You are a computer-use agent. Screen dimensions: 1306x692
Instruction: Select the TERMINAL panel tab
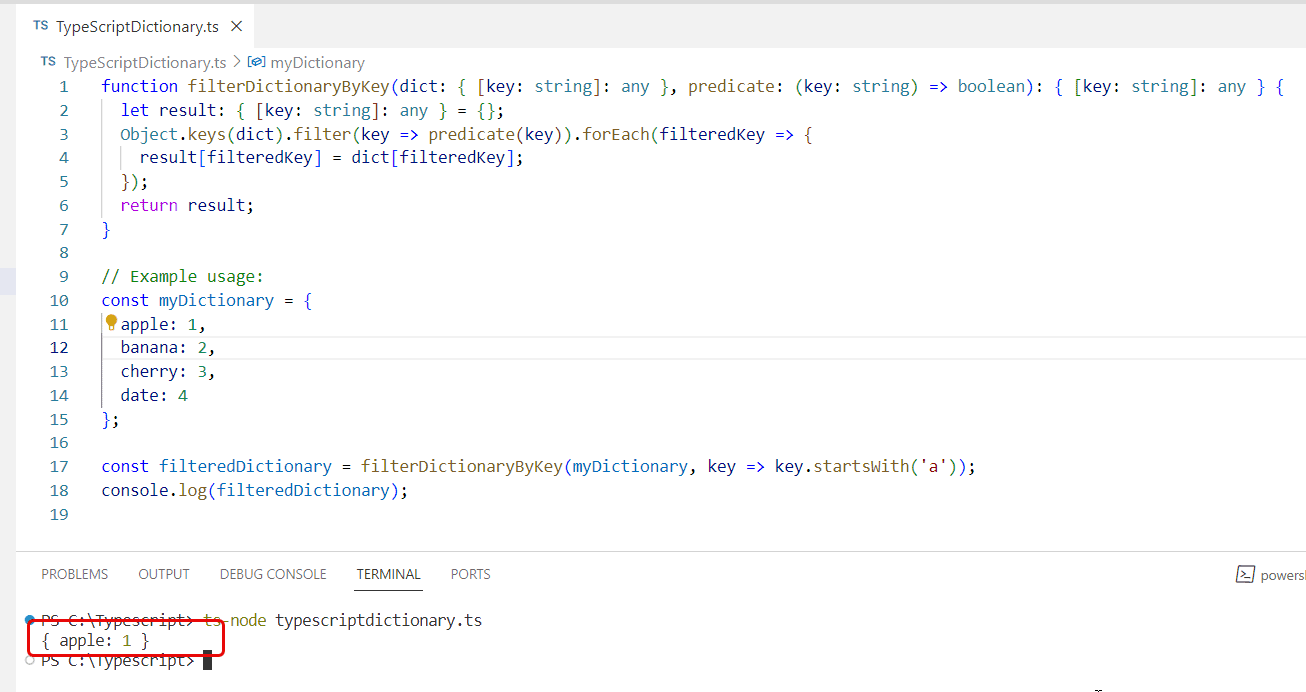(389, 574)
